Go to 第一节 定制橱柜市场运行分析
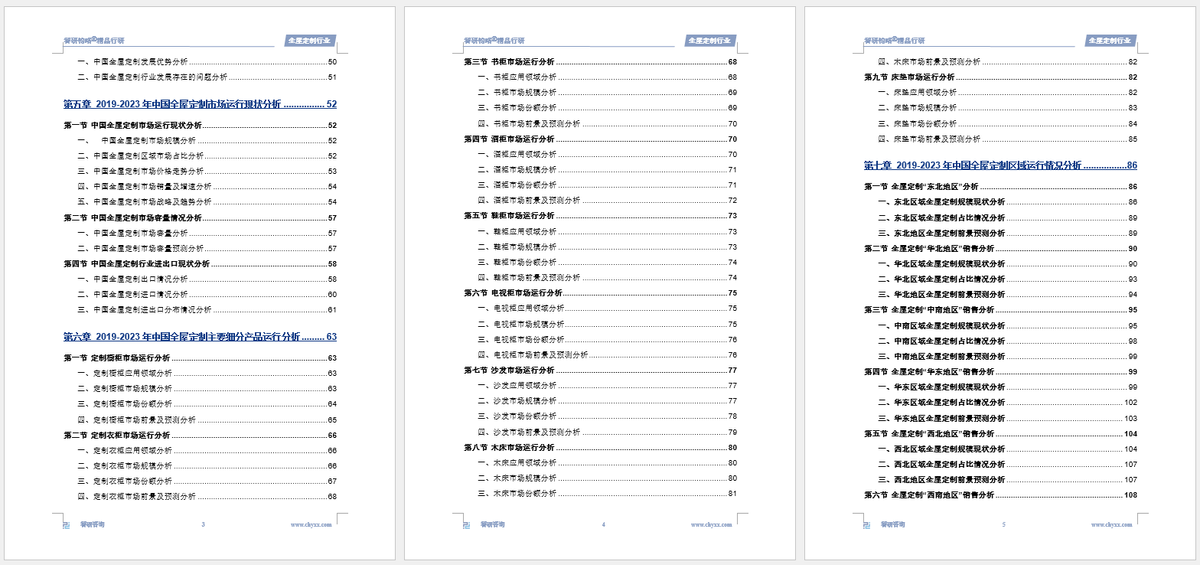Screen dimensions: 1200x565 coord(200,358)
